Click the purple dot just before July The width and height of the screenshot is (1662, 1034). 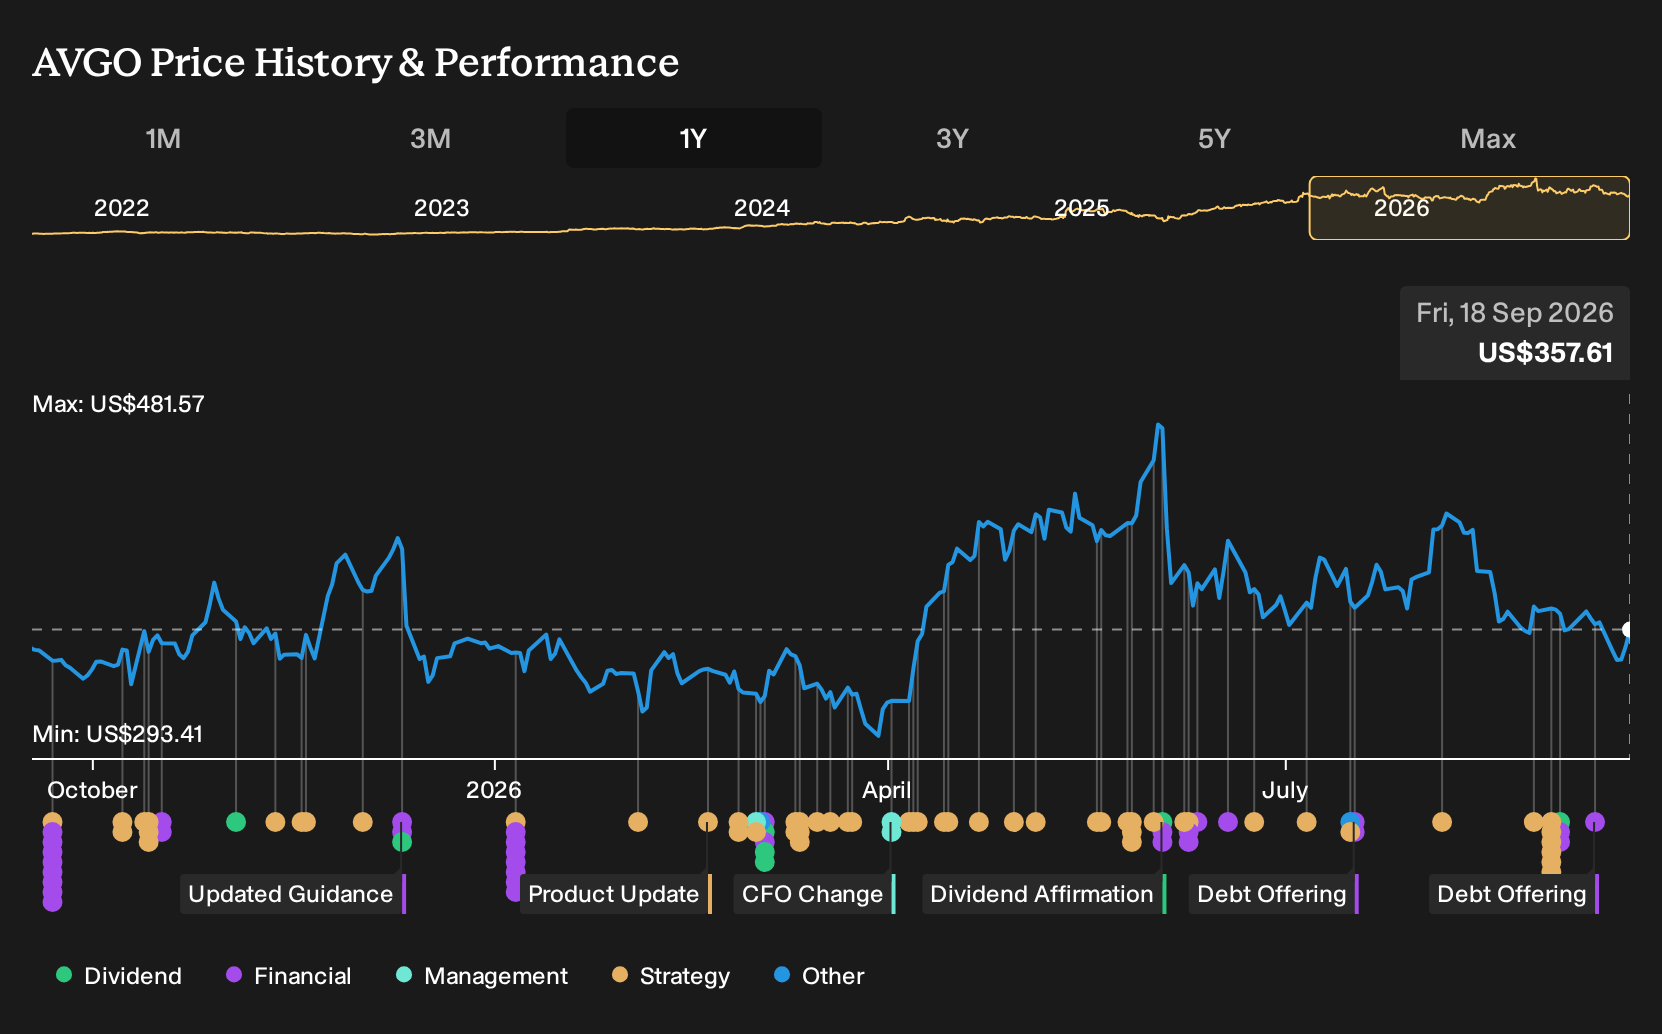(1228, 822)
